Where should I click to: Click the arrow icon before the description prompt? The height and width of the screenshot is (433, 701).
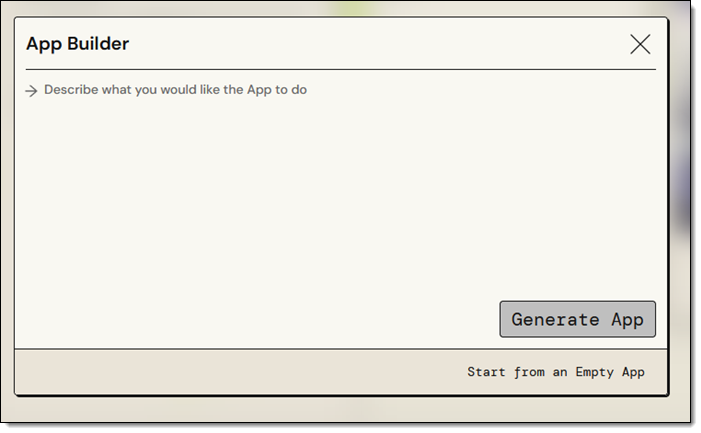pos(31,91)
